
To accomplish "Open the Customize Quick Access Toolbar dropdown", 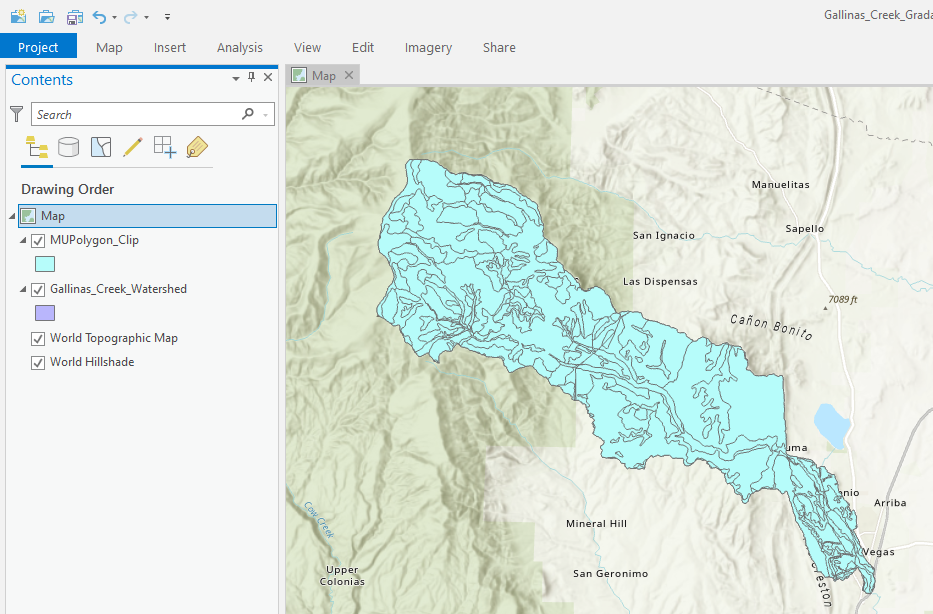I will (167, 17).
